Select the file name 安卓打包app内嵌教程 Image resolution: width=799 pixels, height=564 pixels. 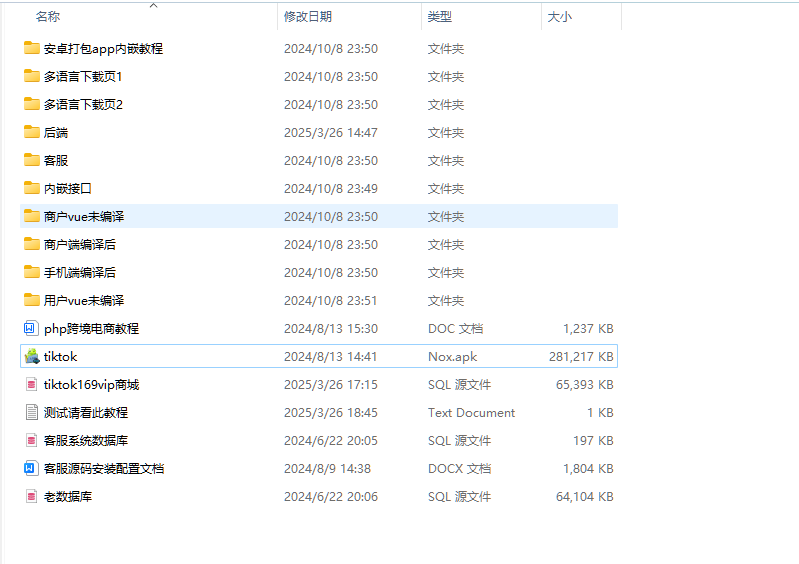[103, 48]
